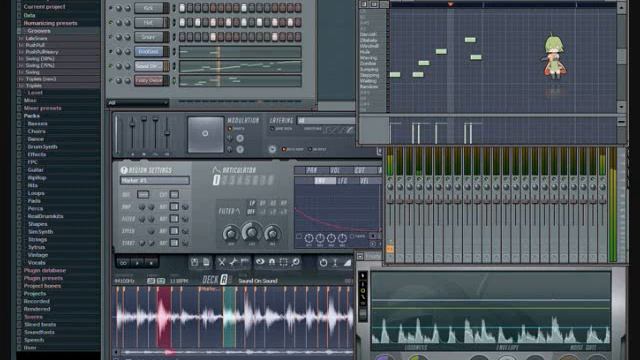
Task: Collapse the Packs folder in the browser
Action: 31,116
